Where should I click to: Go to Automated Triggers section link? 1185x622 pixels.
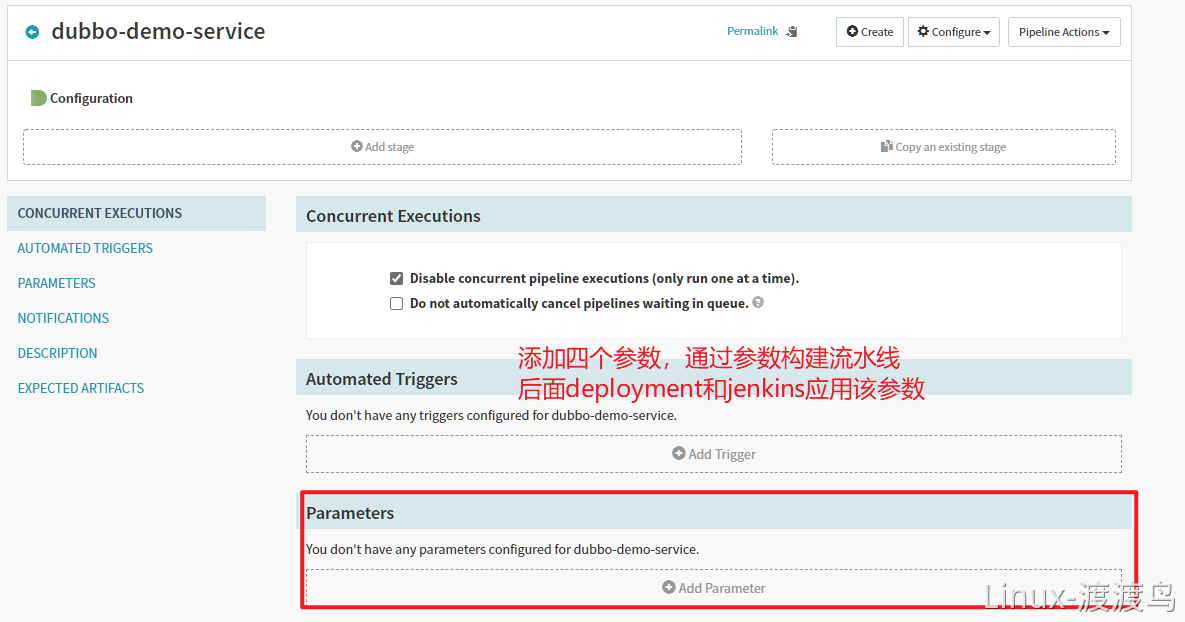pyautogui.click(x=85, y=248)
